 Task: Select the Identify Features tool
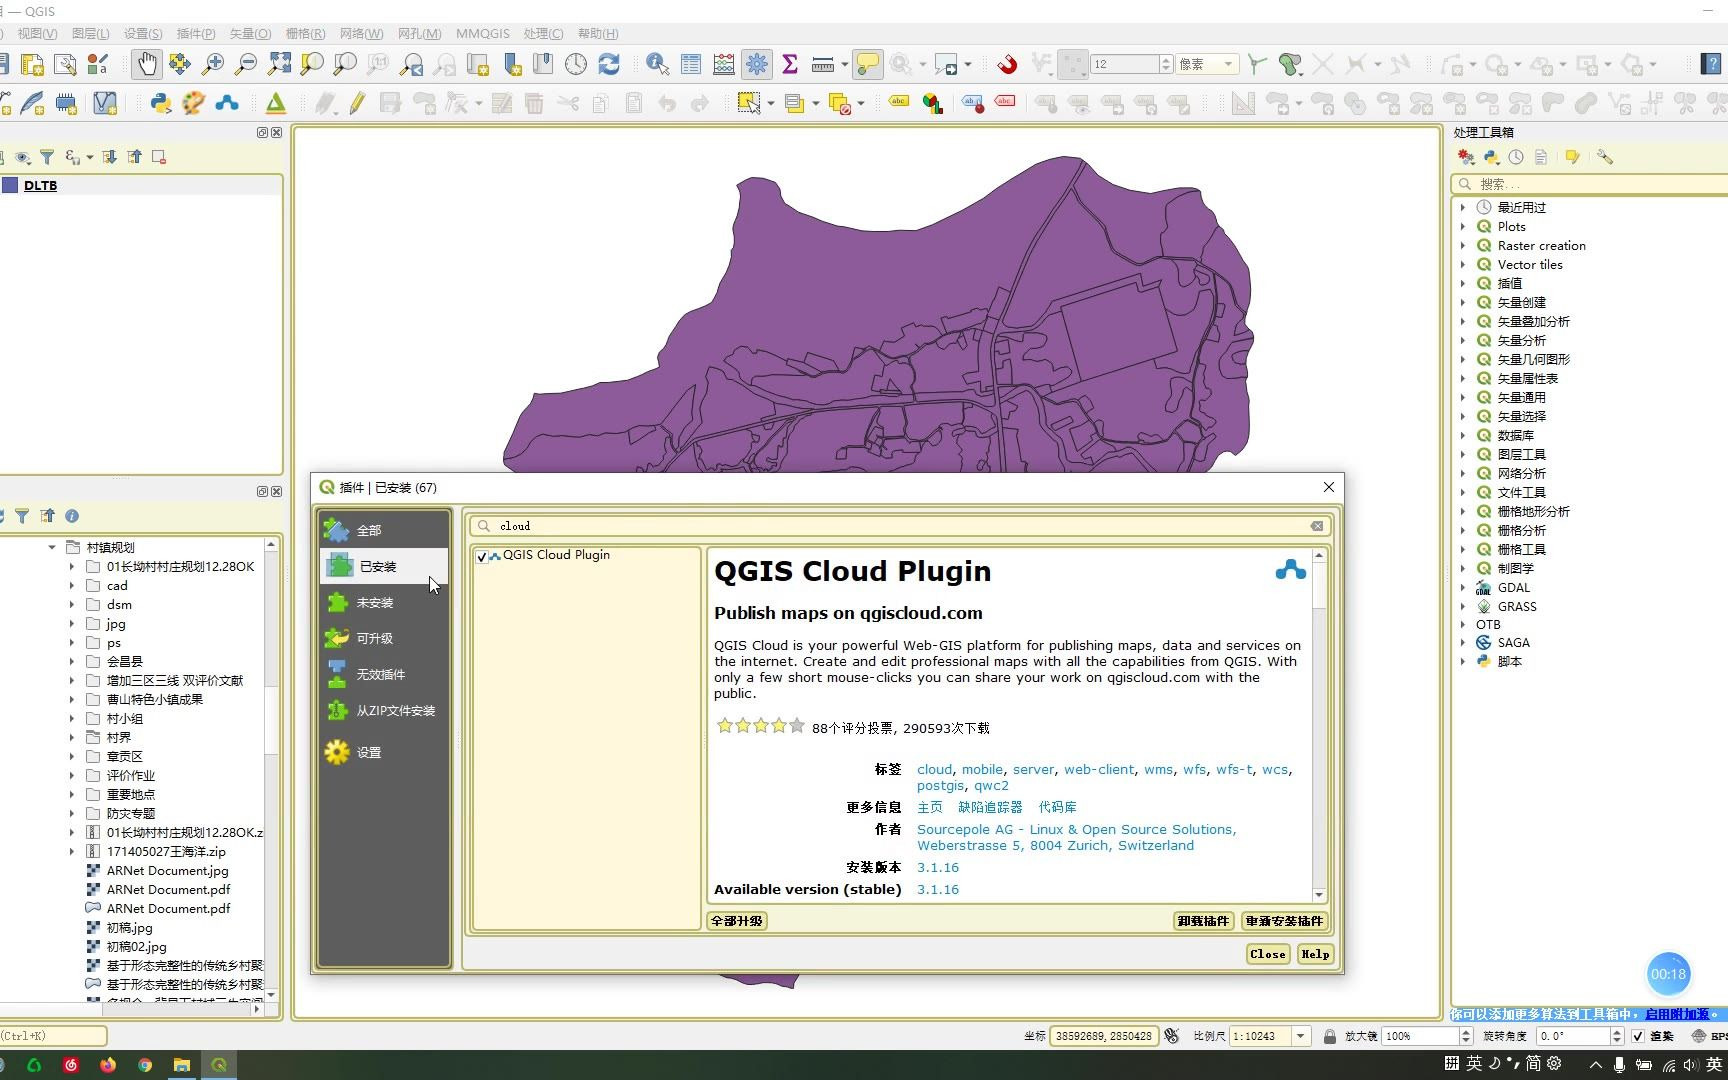[657, 65]
